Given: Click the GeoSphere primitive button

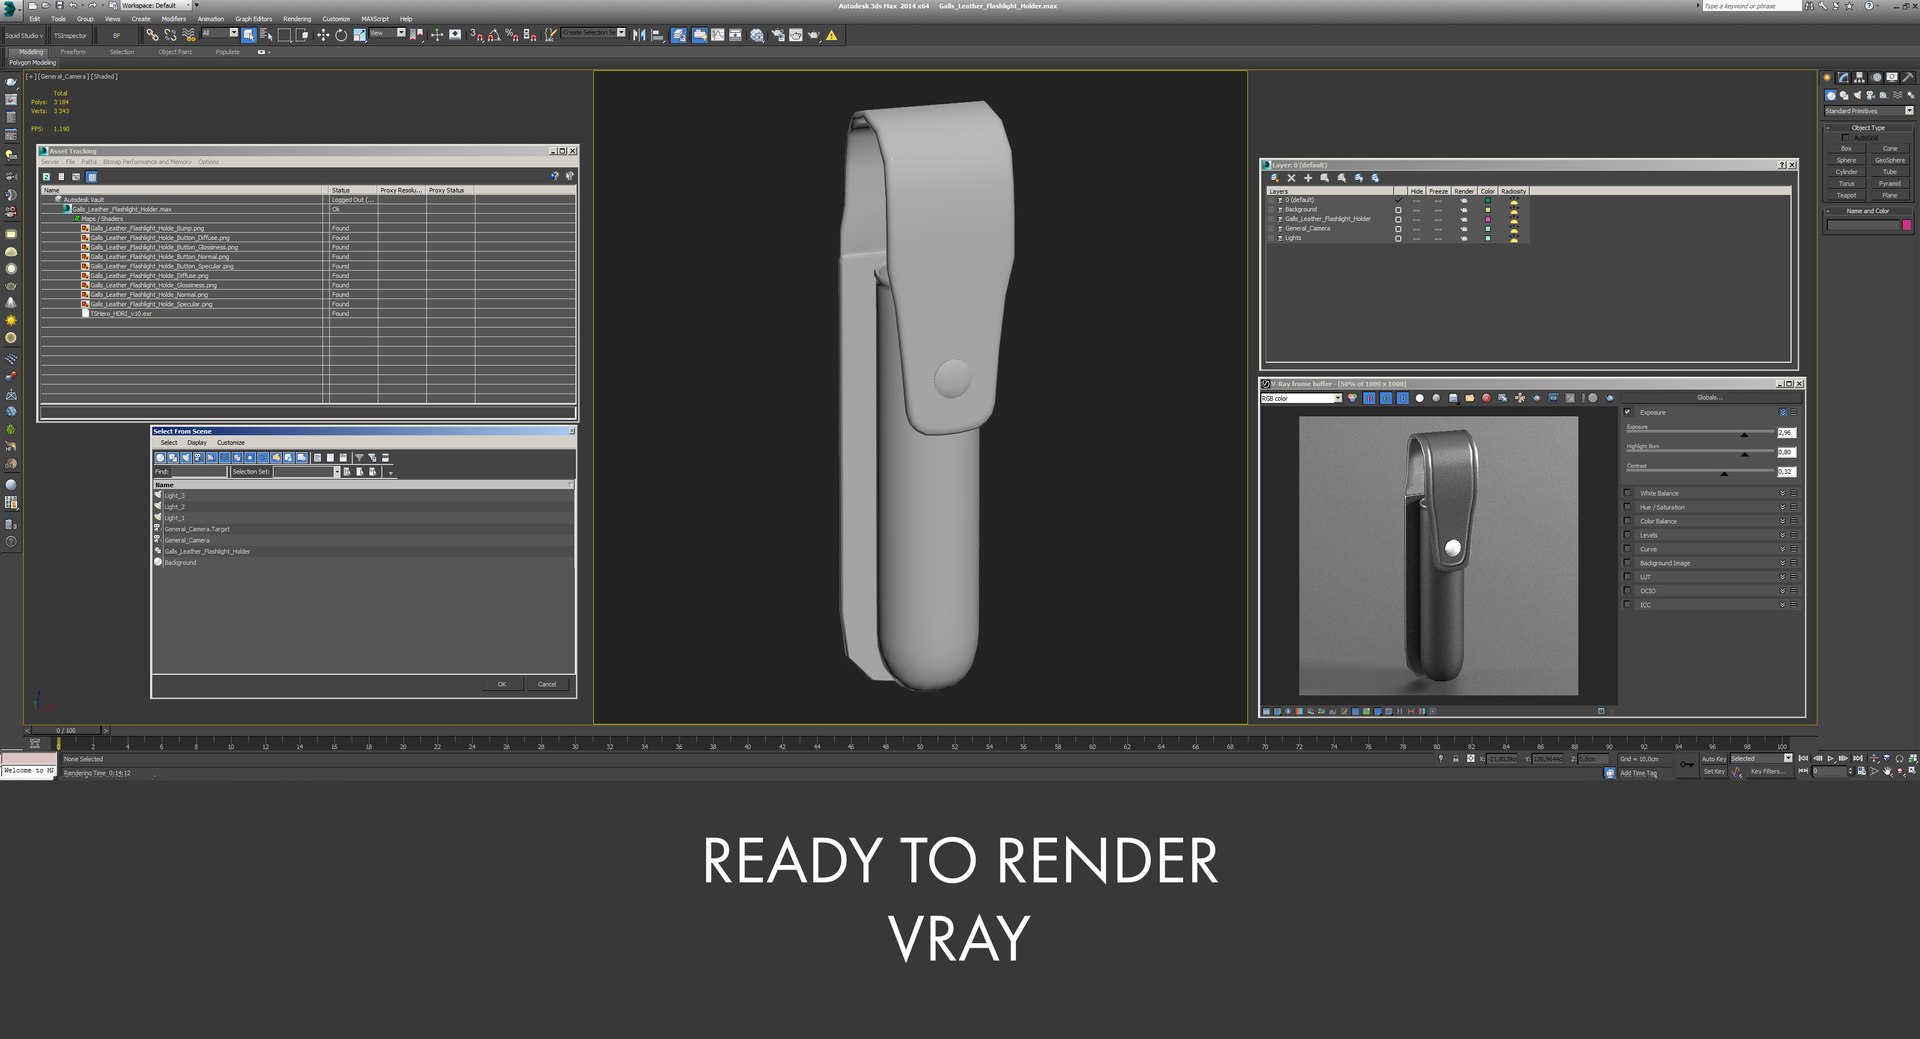Looking at the screenshot, I should pos(1890,160).
